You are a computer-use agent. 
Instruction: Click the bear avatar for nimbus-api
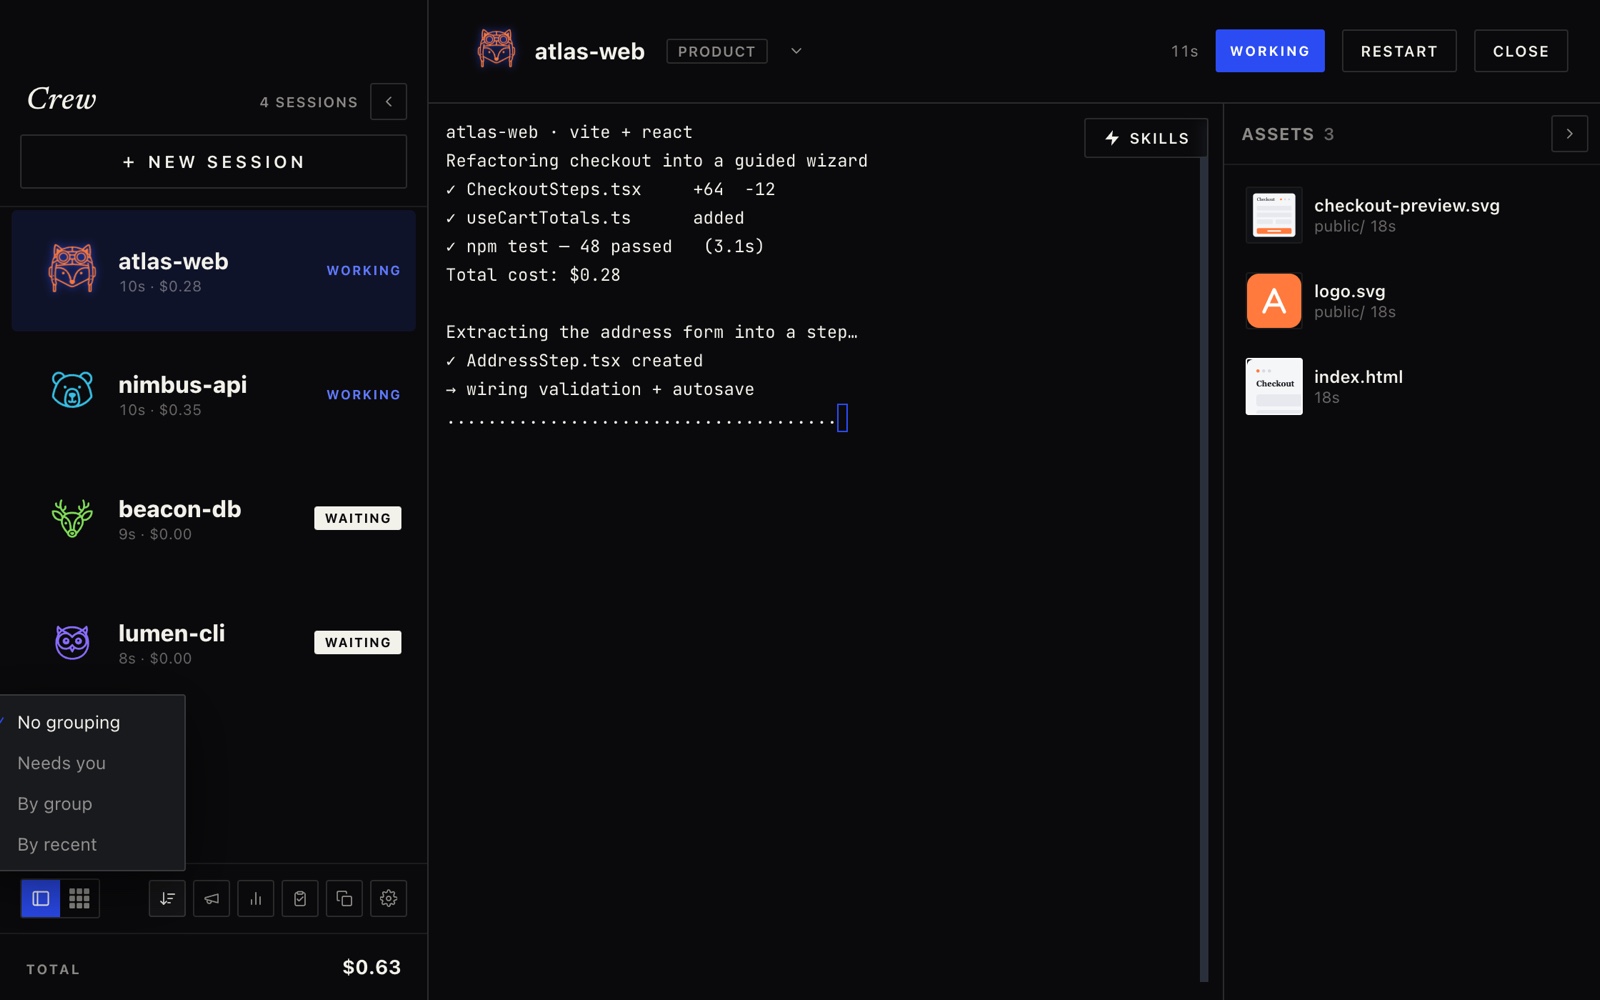[x=72, y=391]
